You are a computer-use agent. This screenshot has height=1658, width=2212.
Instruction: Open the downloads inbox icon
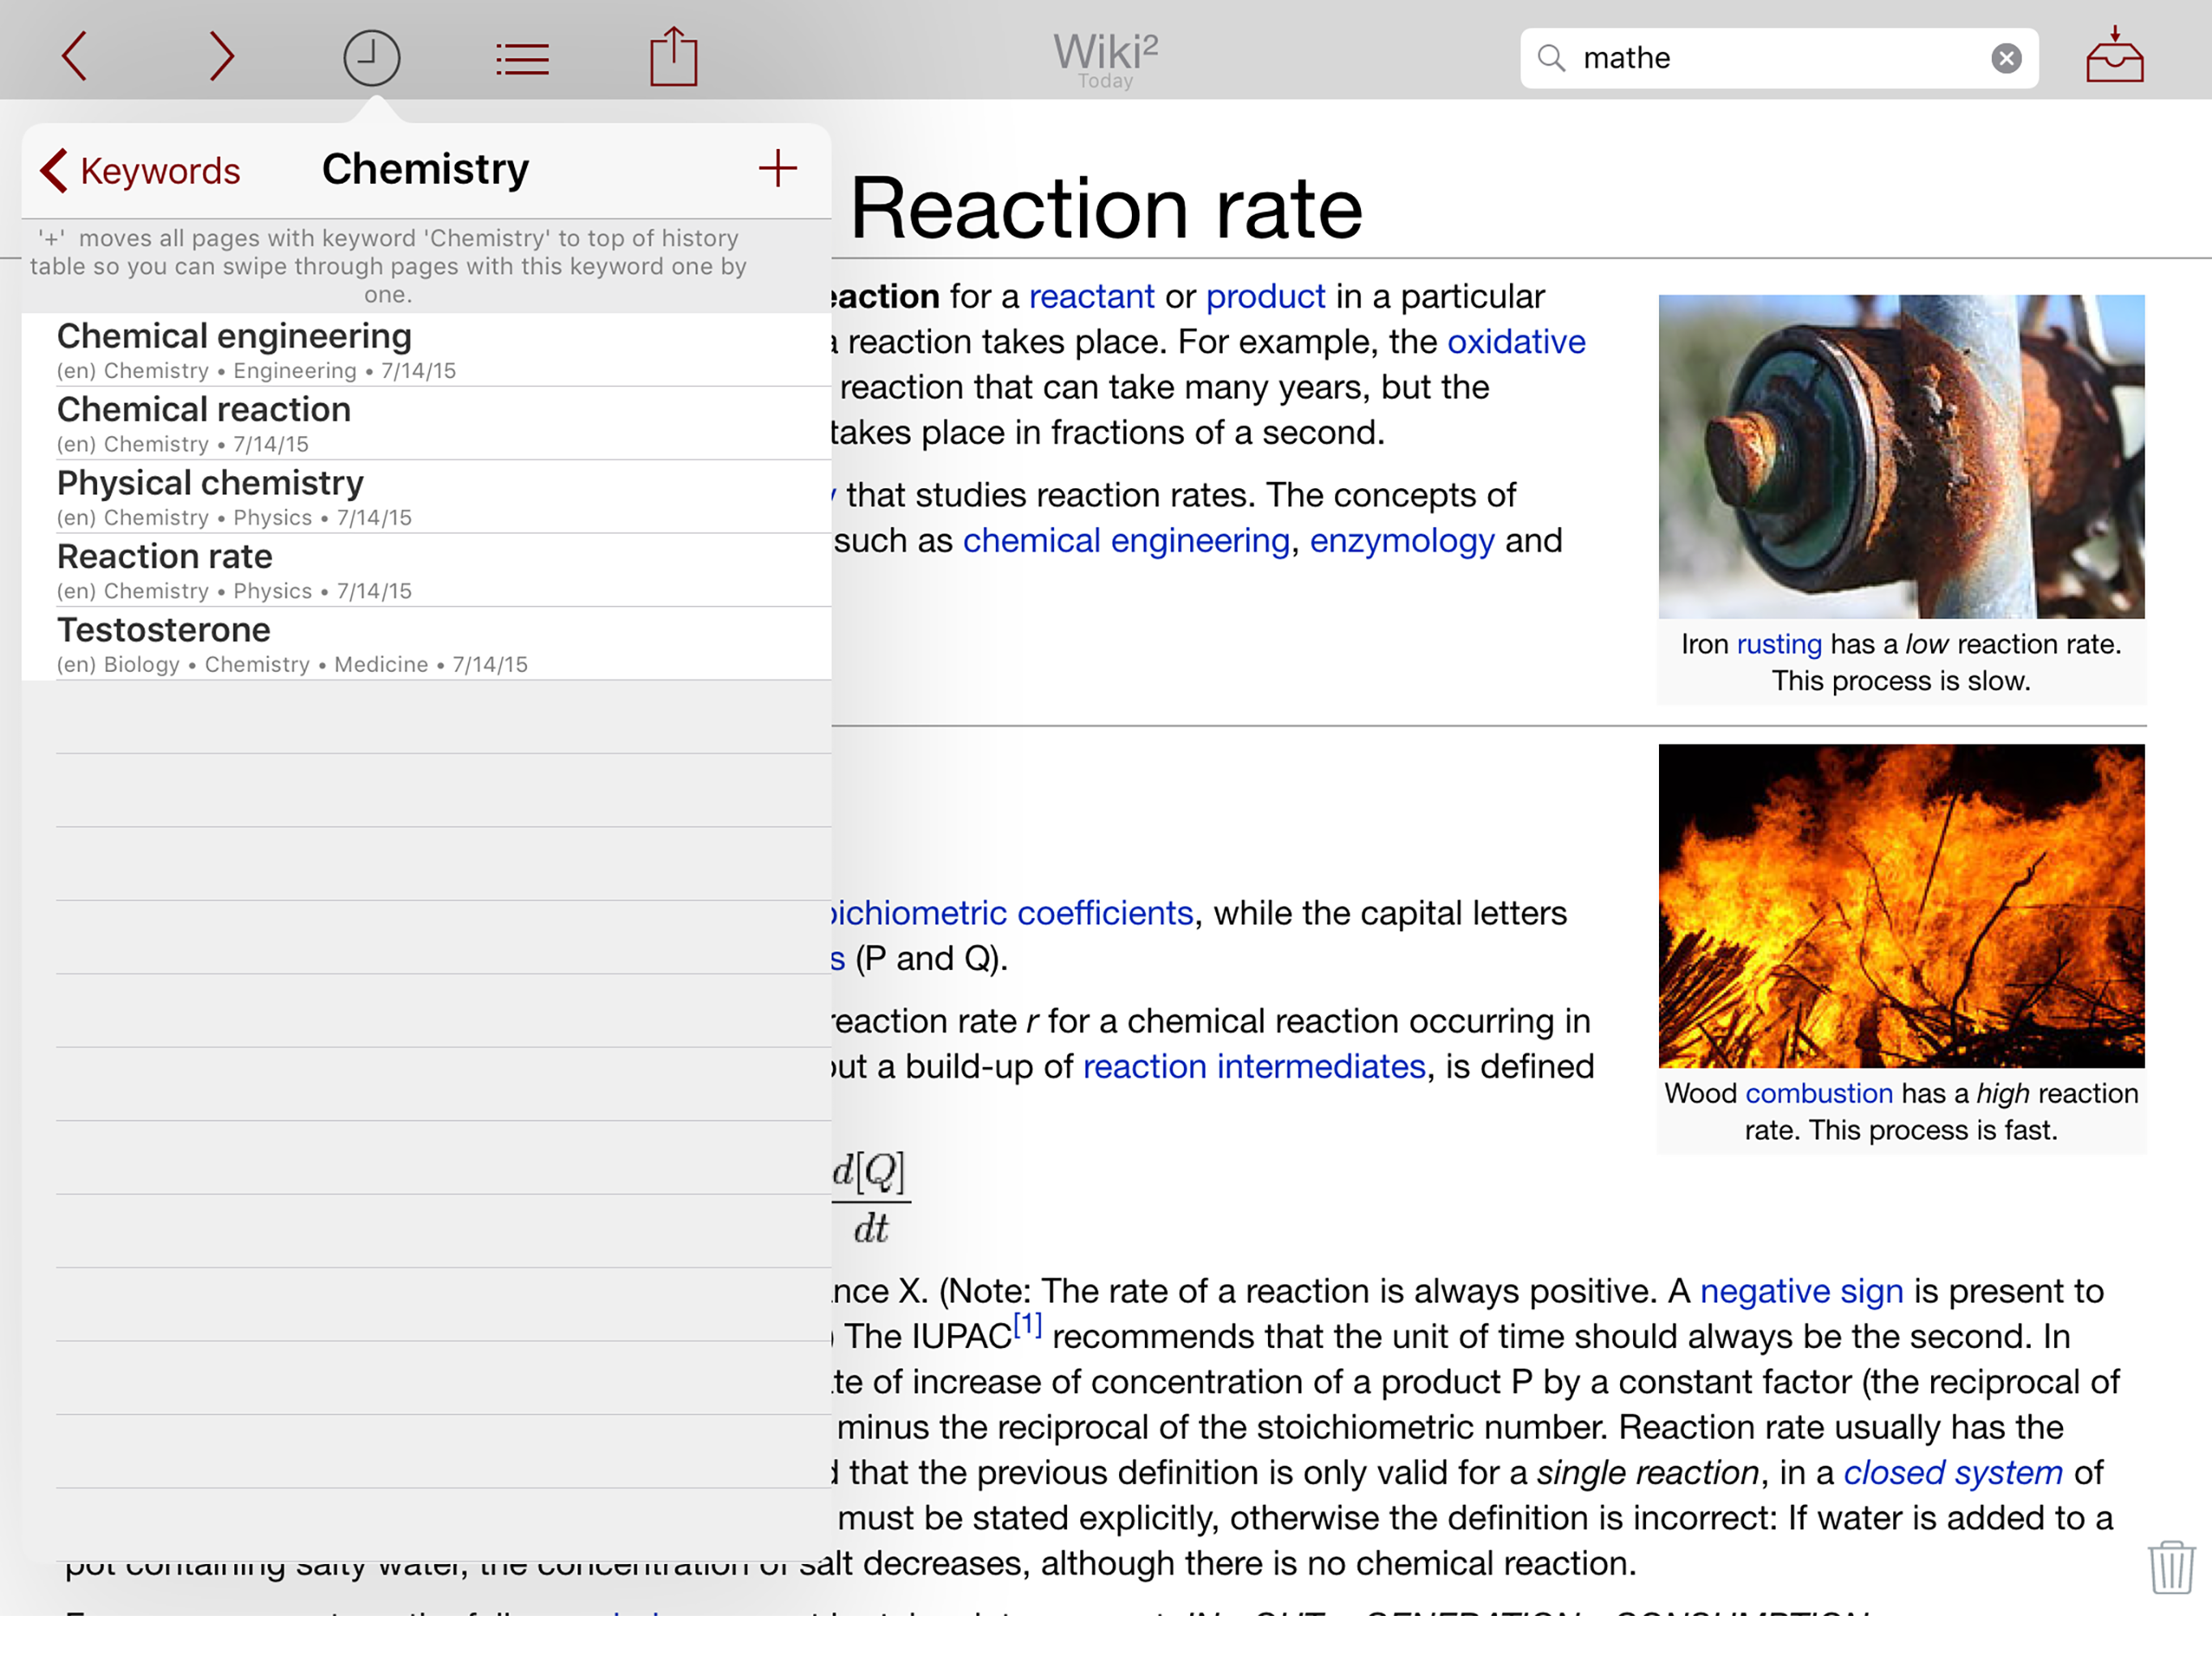[2114, 55]
